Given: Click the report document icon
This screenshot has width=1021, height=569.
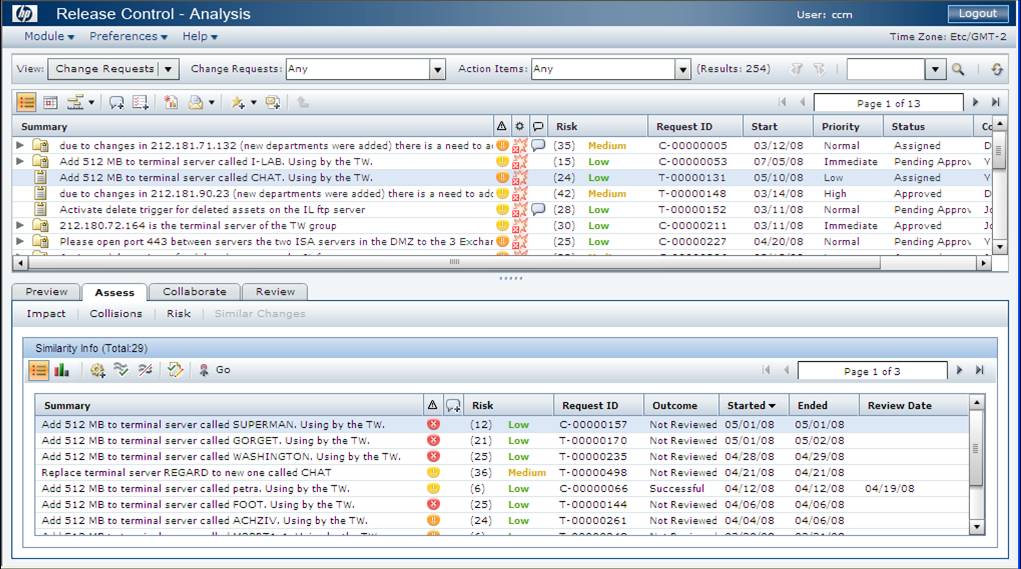Looking at the screenshot, I should point(171,103).
